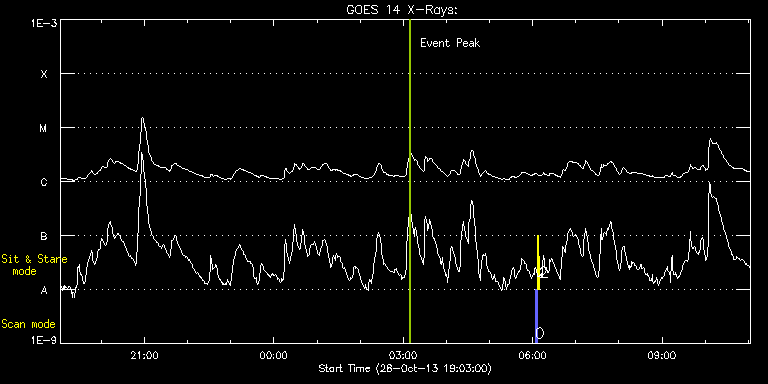This screenshot has height=384, width=768.
Task: Click the 00:00 time axis label
Action: pyautogui.click(x=273, y=355)
